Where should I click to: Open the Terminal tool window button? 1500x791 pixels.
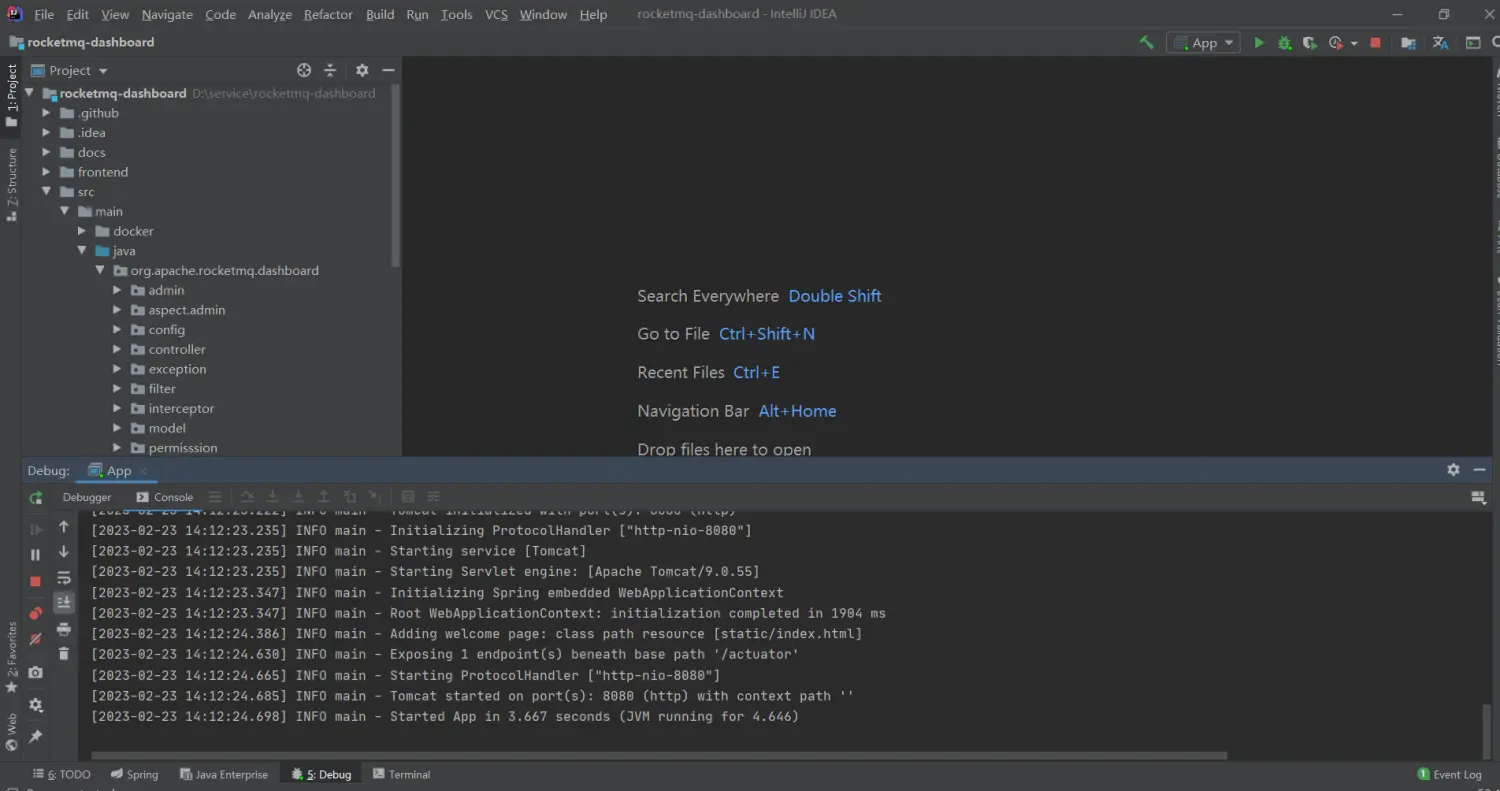pos(401,774)
